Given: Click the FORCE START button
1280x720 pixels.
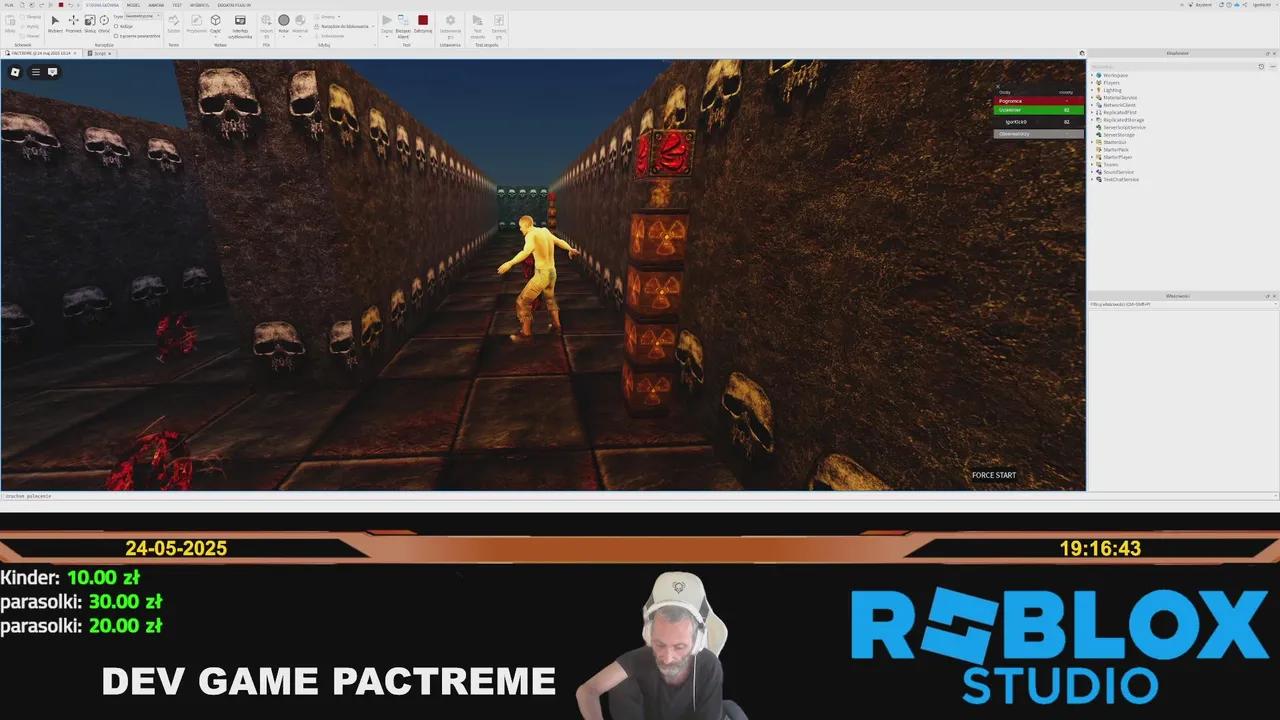Looking at the screenshot, I should pos(994,475).
